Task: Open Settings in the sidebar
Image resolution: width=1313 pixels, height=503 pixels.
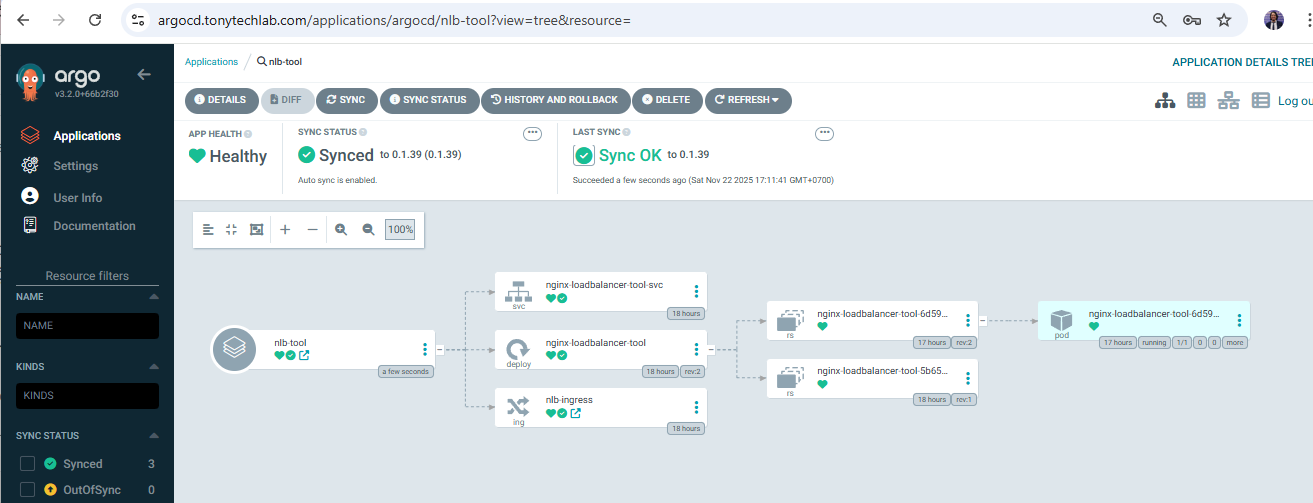Action: click(x=76, y=166)
